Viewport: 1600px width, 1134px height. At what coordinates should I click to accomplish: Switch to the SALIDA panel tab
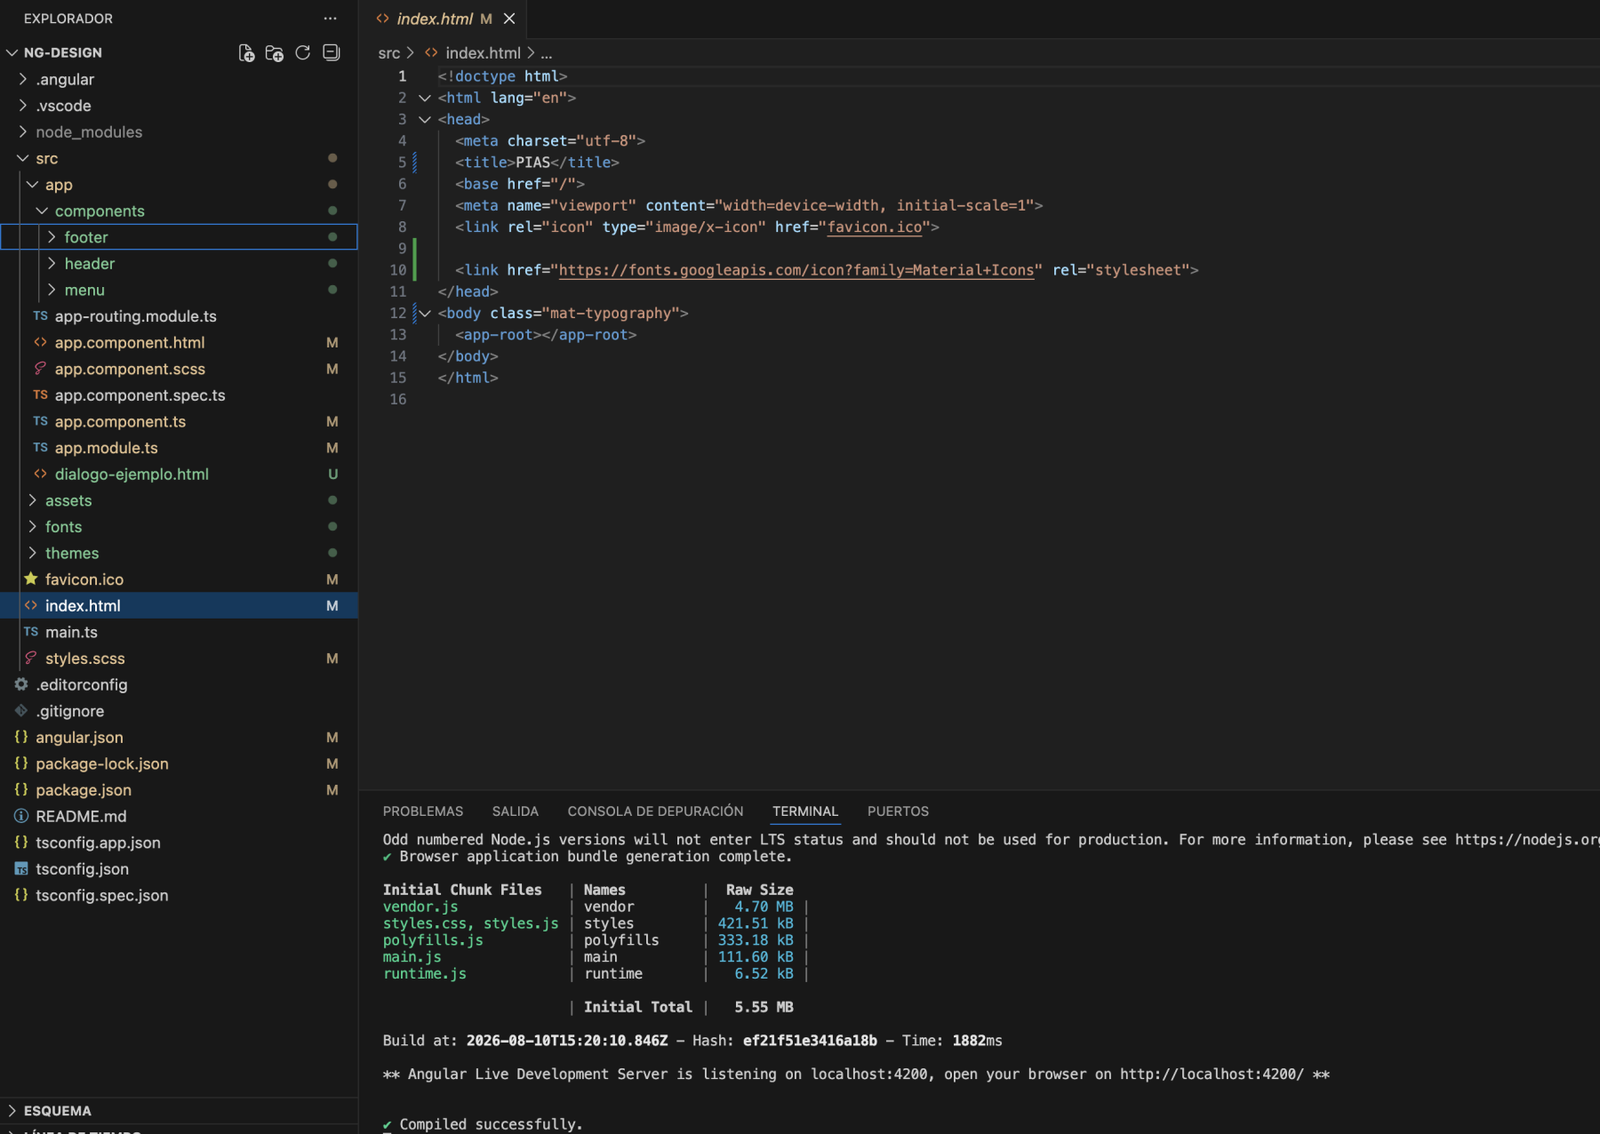pos(515,811)
